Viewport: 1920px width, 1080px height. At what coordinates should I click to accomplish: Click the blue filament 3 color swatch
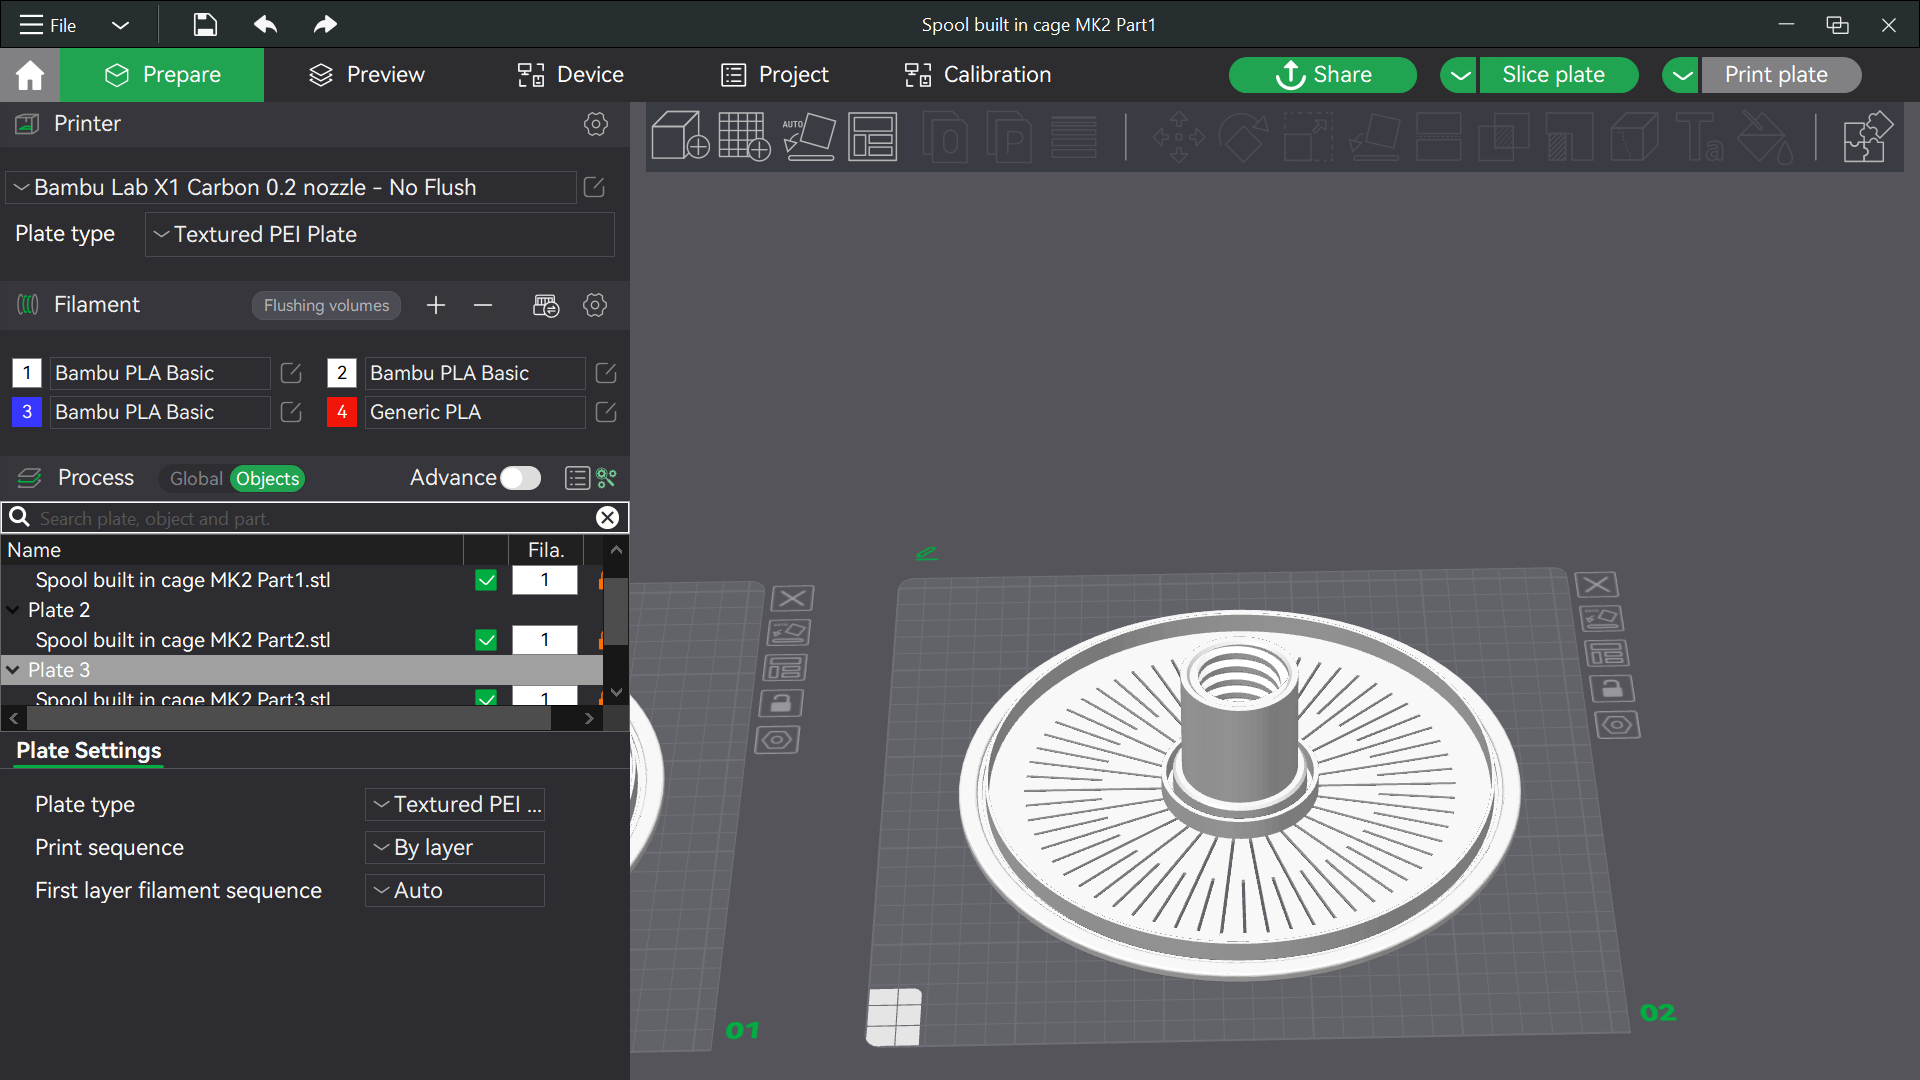(27, 412)
